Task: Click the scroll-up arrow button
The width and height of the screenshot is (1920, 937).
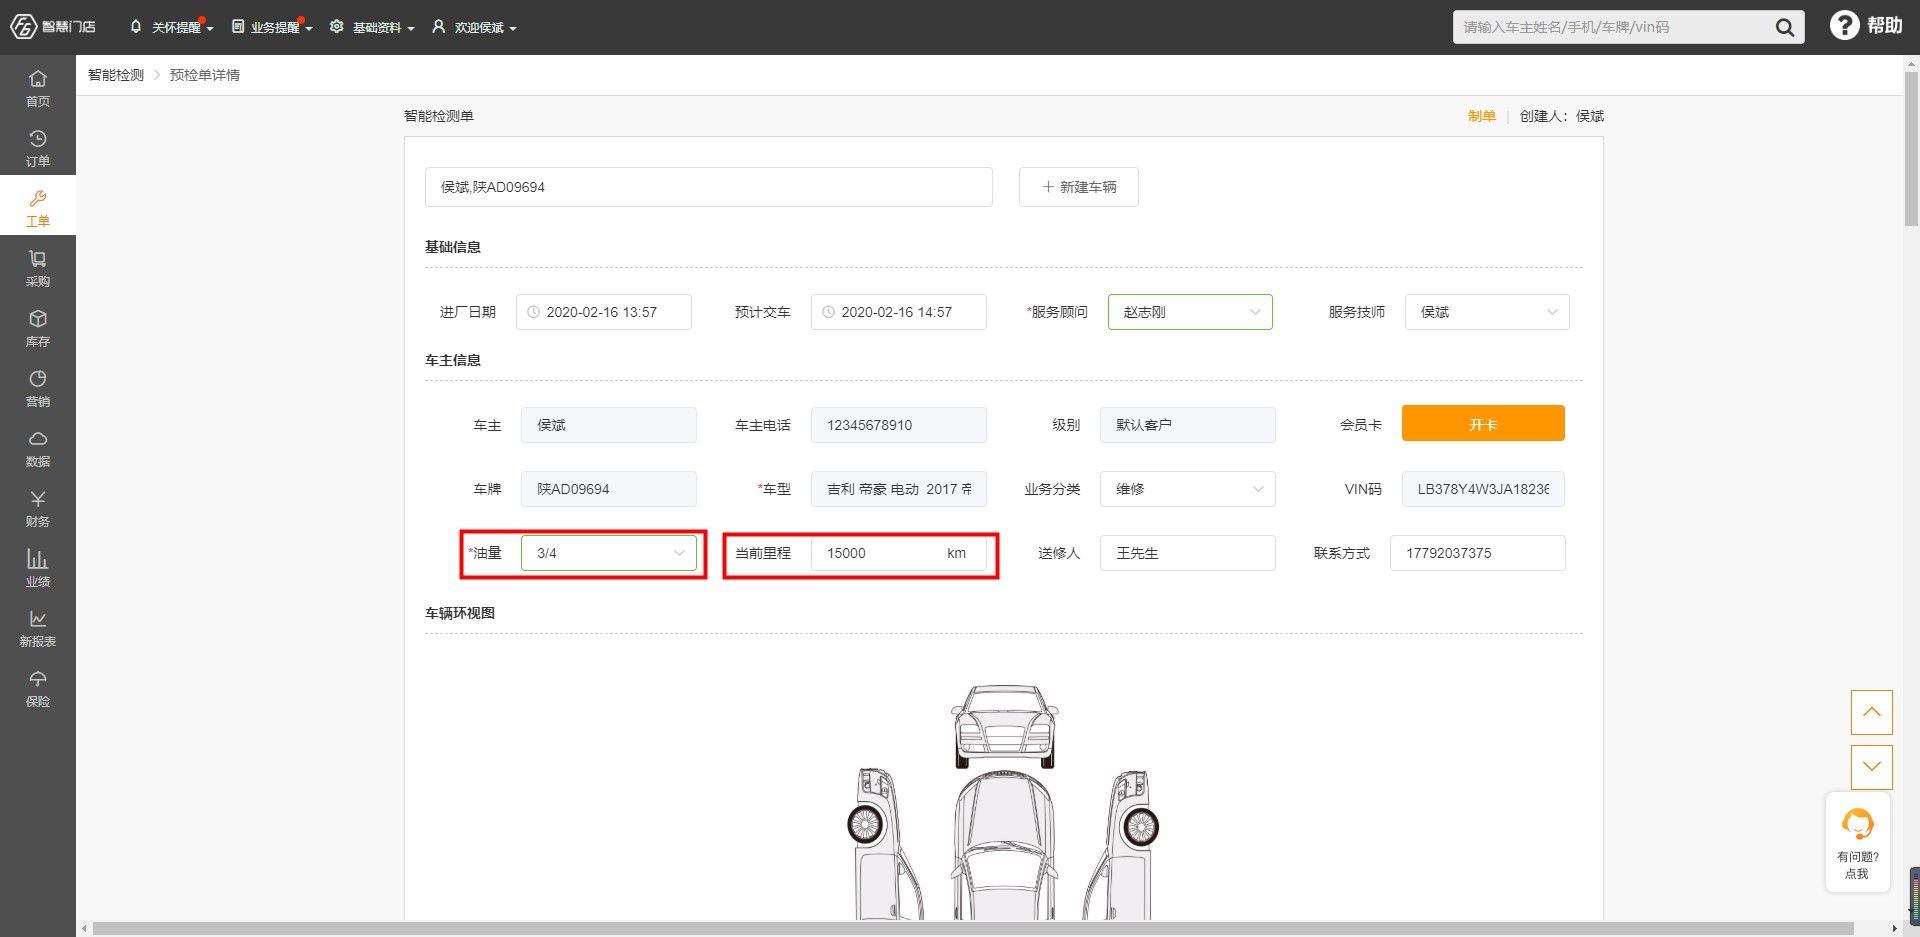Action: pyautogui.click(x=1872, y=712)
